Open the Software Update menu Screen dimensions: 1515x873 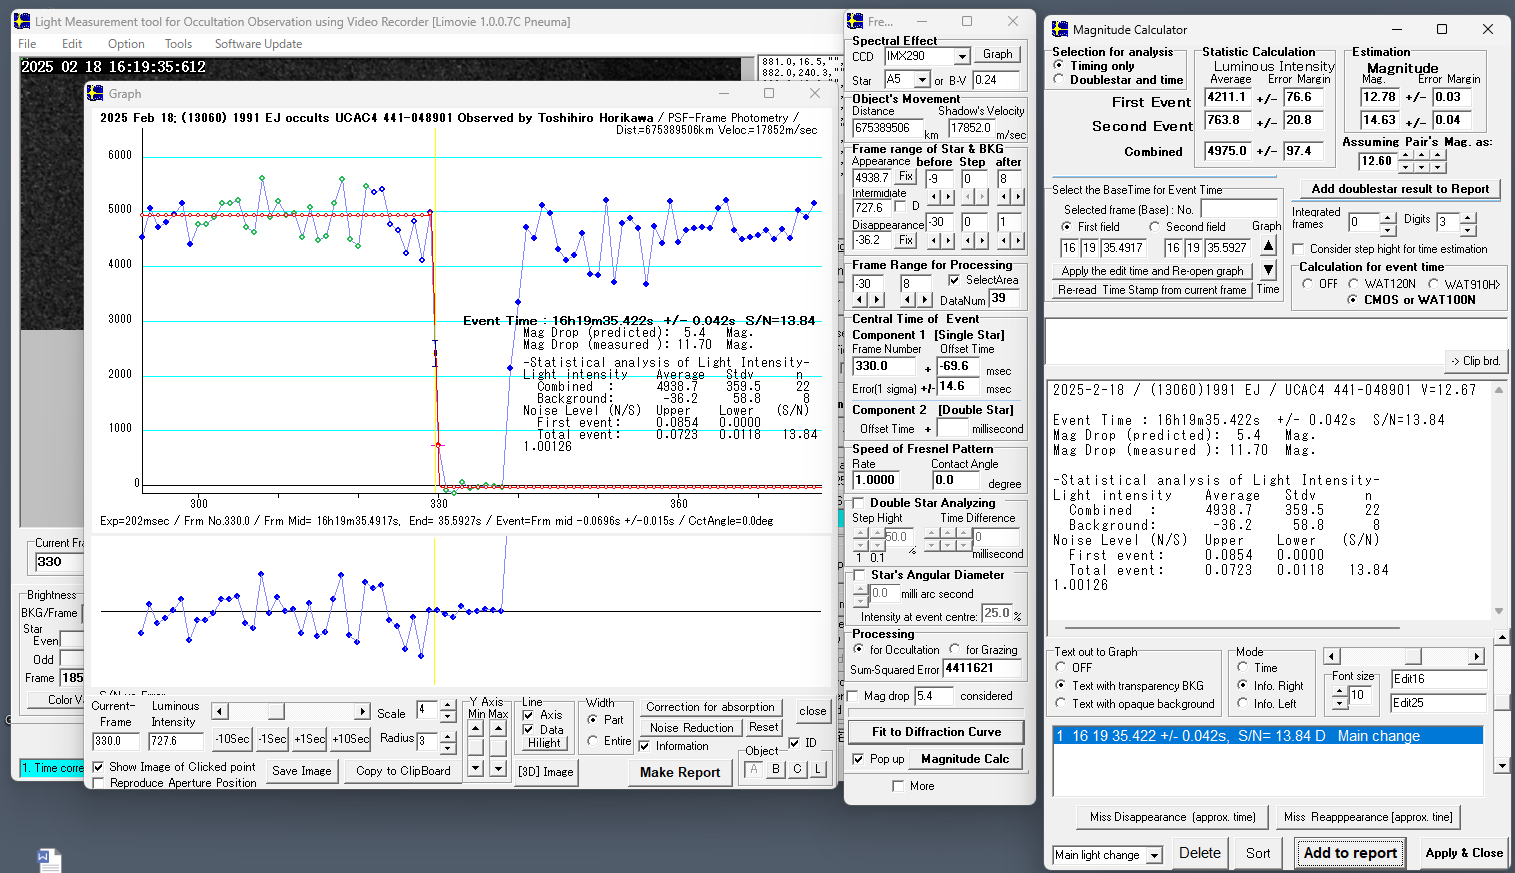point(258,44)
